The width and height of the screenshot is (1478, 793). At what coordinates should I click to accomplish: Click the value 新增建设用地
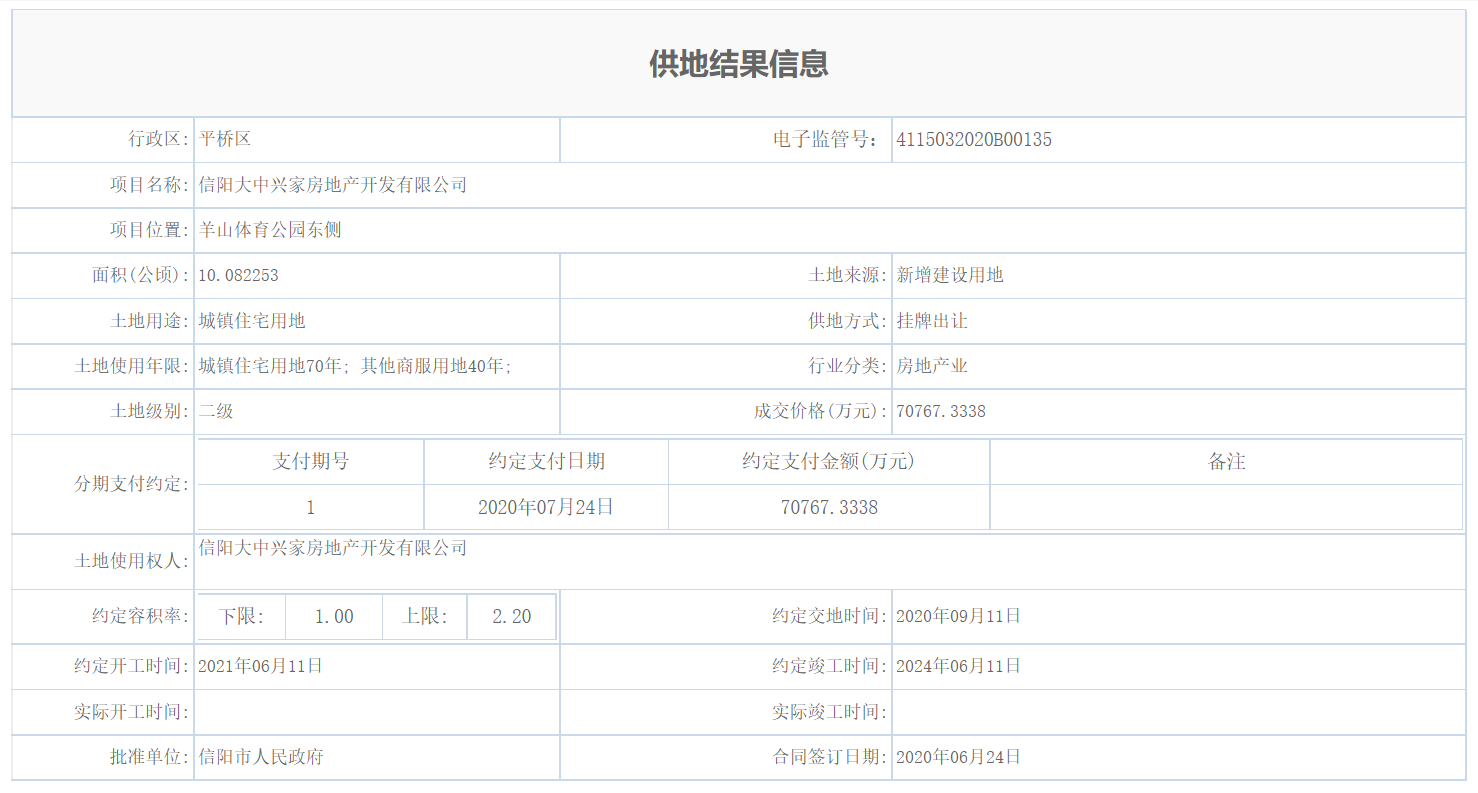tap(950, 275)
